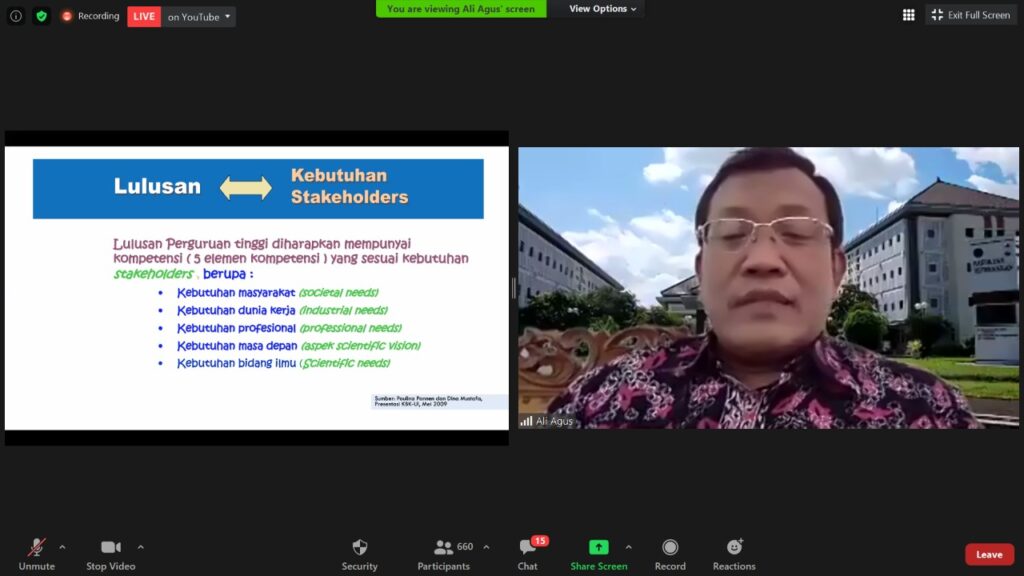Open the gallery grid view icon

click(908, 15)
